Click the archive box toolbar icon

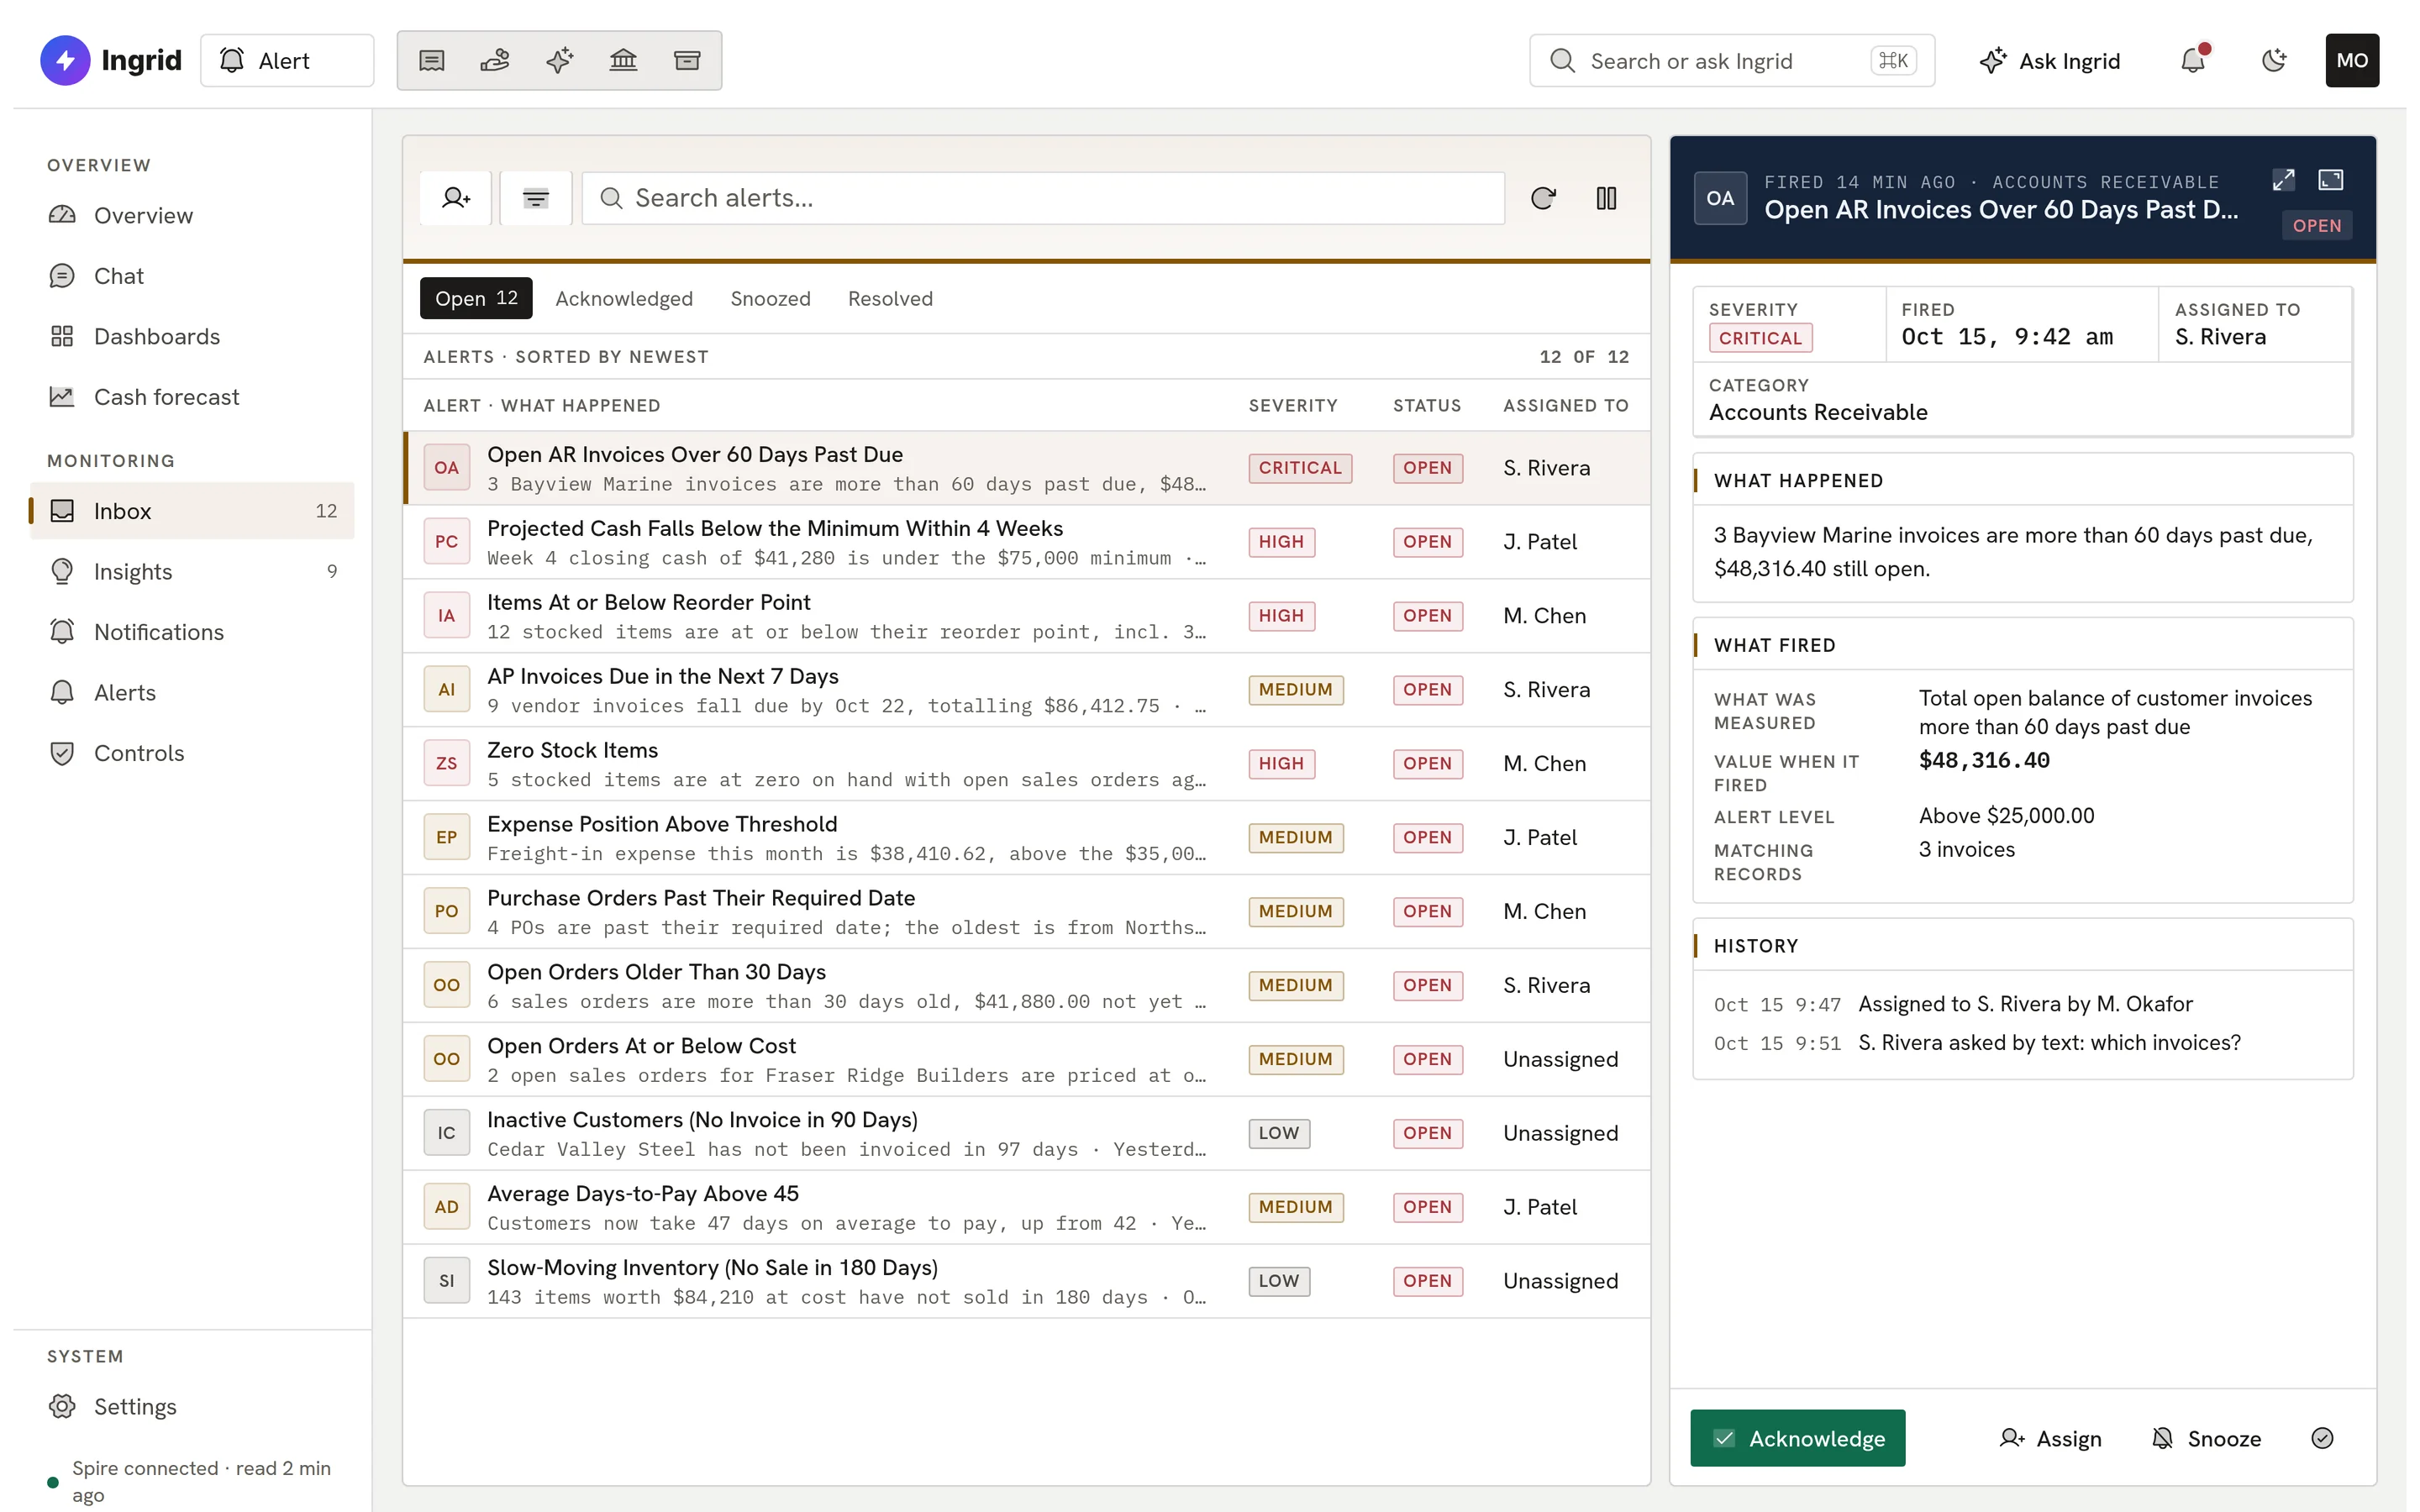pyautogui.click(x=687, y=61)
